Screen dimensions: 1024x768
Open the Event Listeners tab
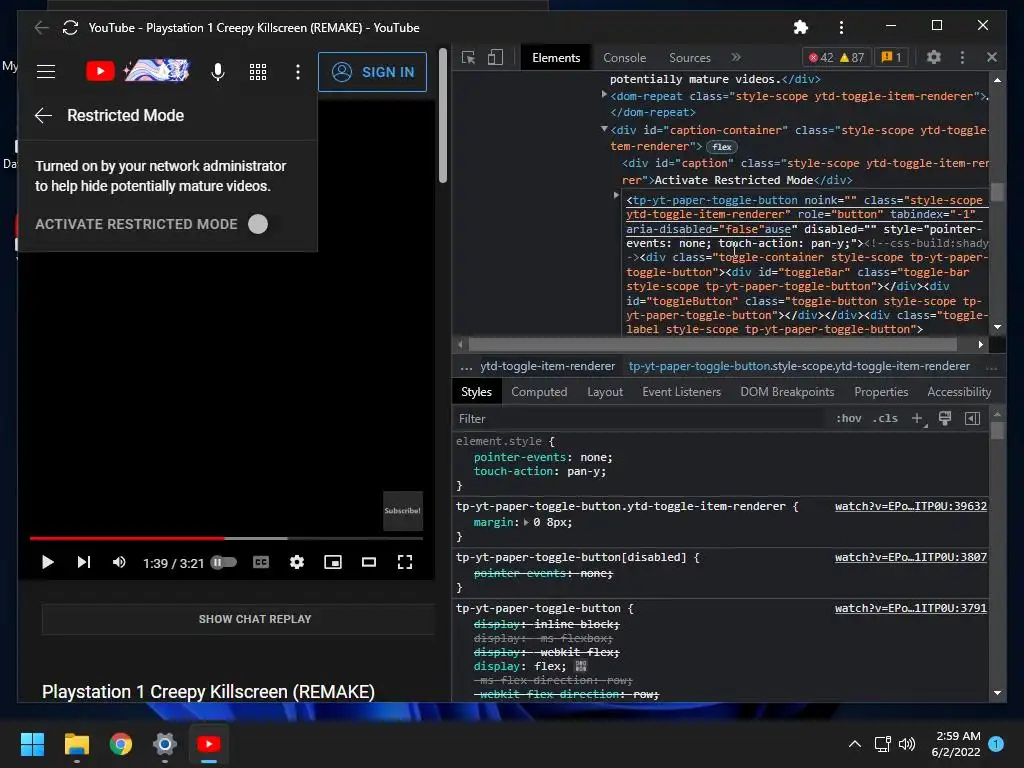point(681,392)
